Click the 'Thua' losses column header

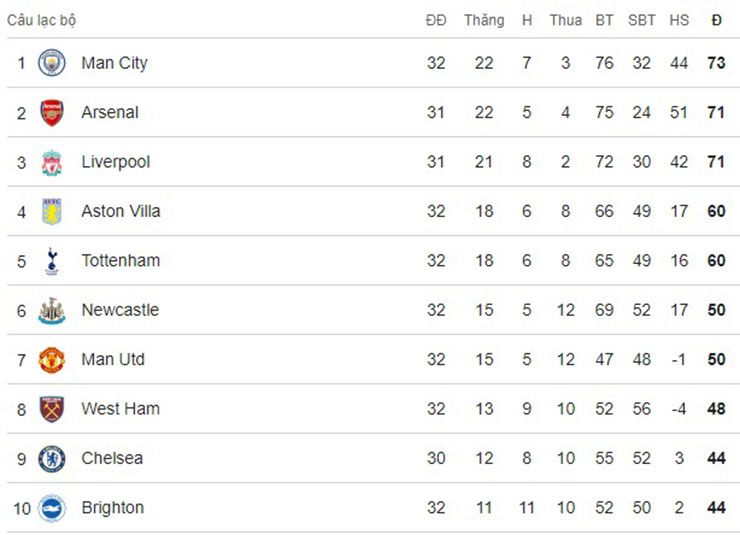(x=565, y=20)
